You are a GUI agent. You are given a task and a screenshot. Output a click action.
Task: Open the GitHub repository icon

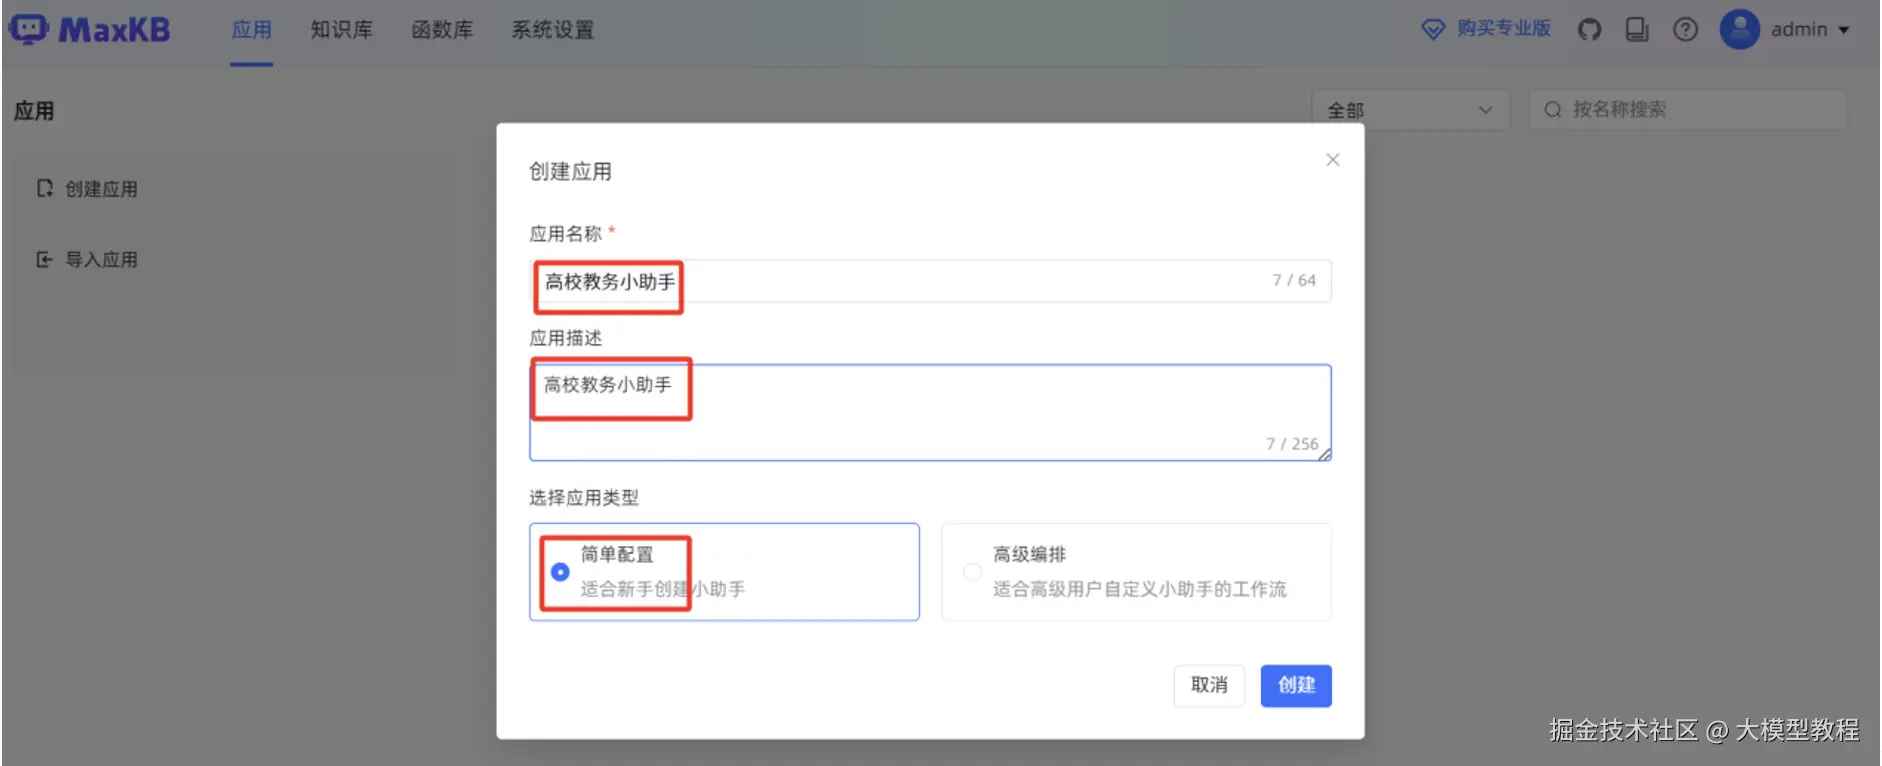1589,30
